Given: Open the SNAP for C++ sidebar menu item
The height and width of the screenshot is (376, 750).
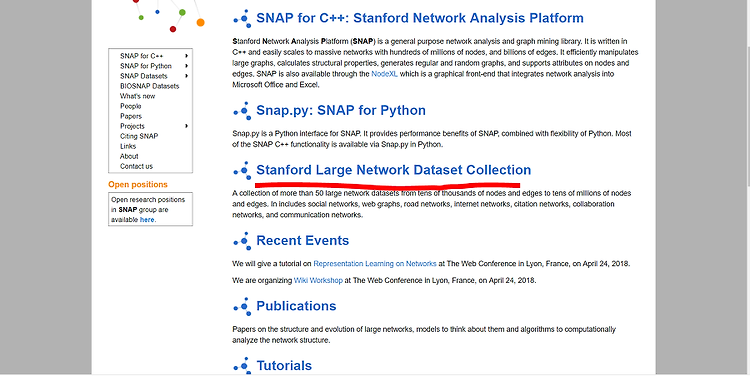Looking at the screenshot, I should tap(141, 56).
